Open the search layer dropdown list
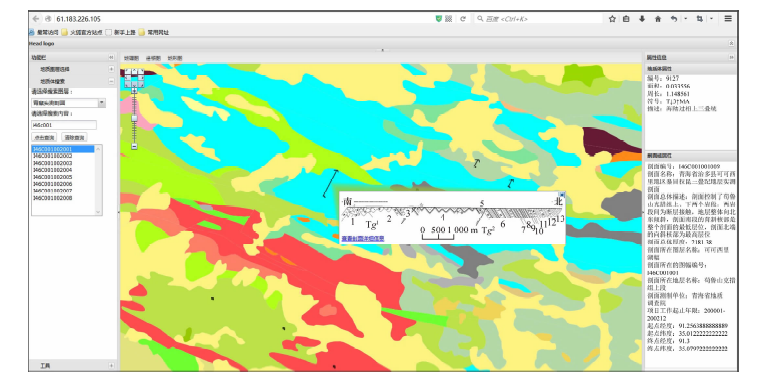The height and width of the screenshot is (378, 766). click(x=102, y=103)
